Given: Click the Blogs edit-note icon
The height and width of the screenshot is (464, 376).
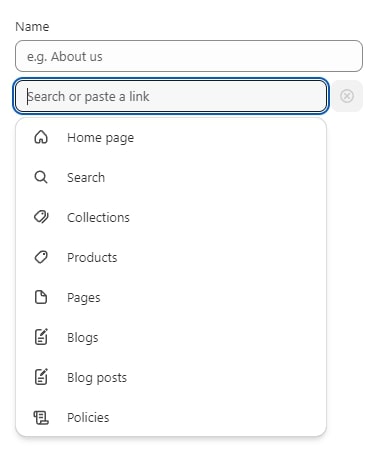Looking at the screenshot, I should 41,337.
